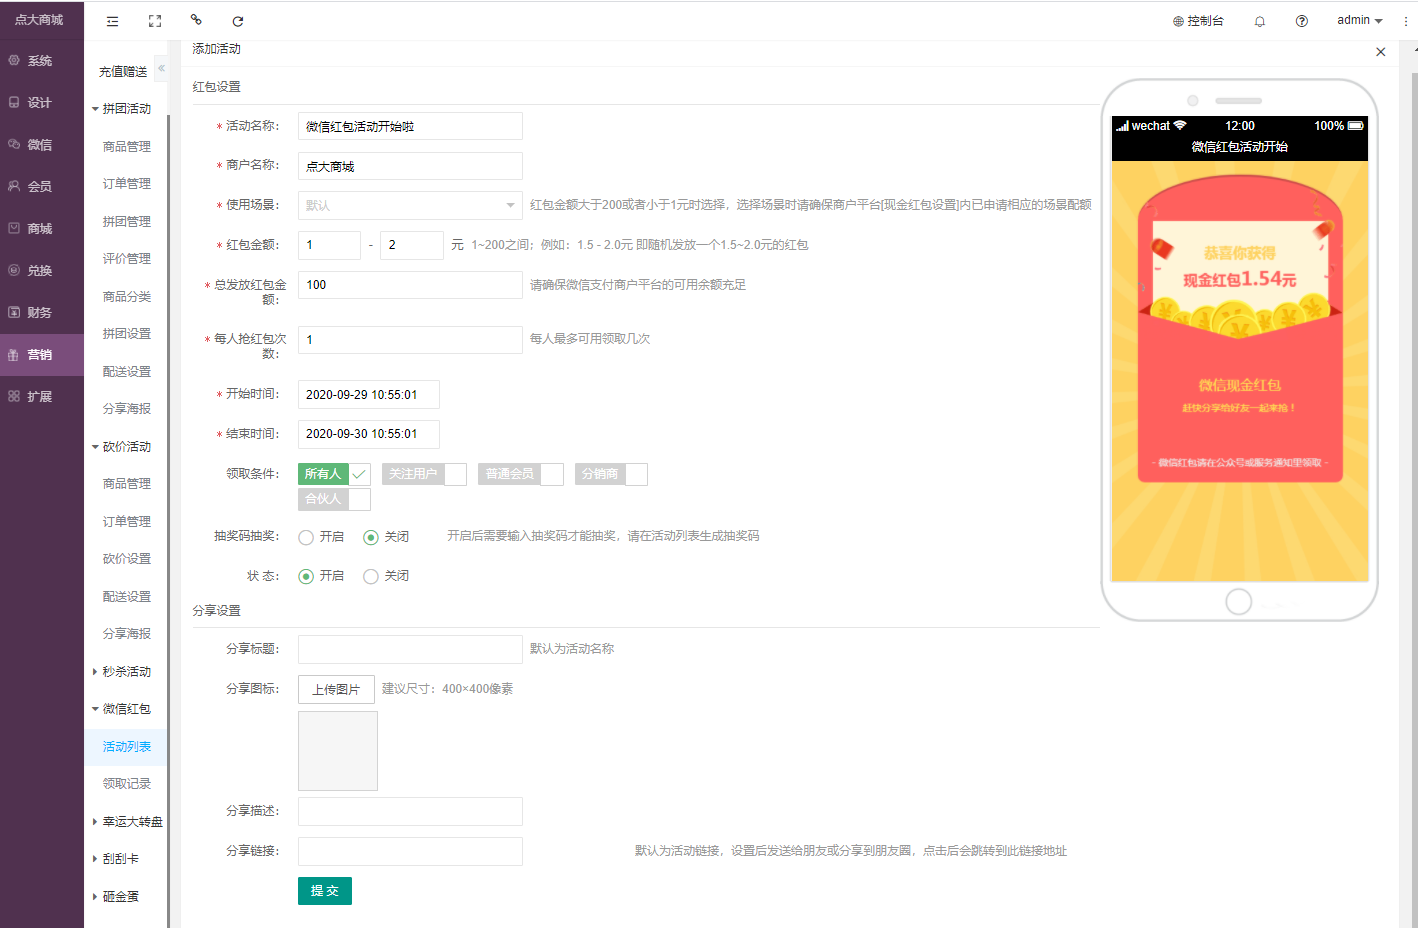Click the 结束时间 date field
This screenshot has width=1418, height=928.
coord(369,434)
